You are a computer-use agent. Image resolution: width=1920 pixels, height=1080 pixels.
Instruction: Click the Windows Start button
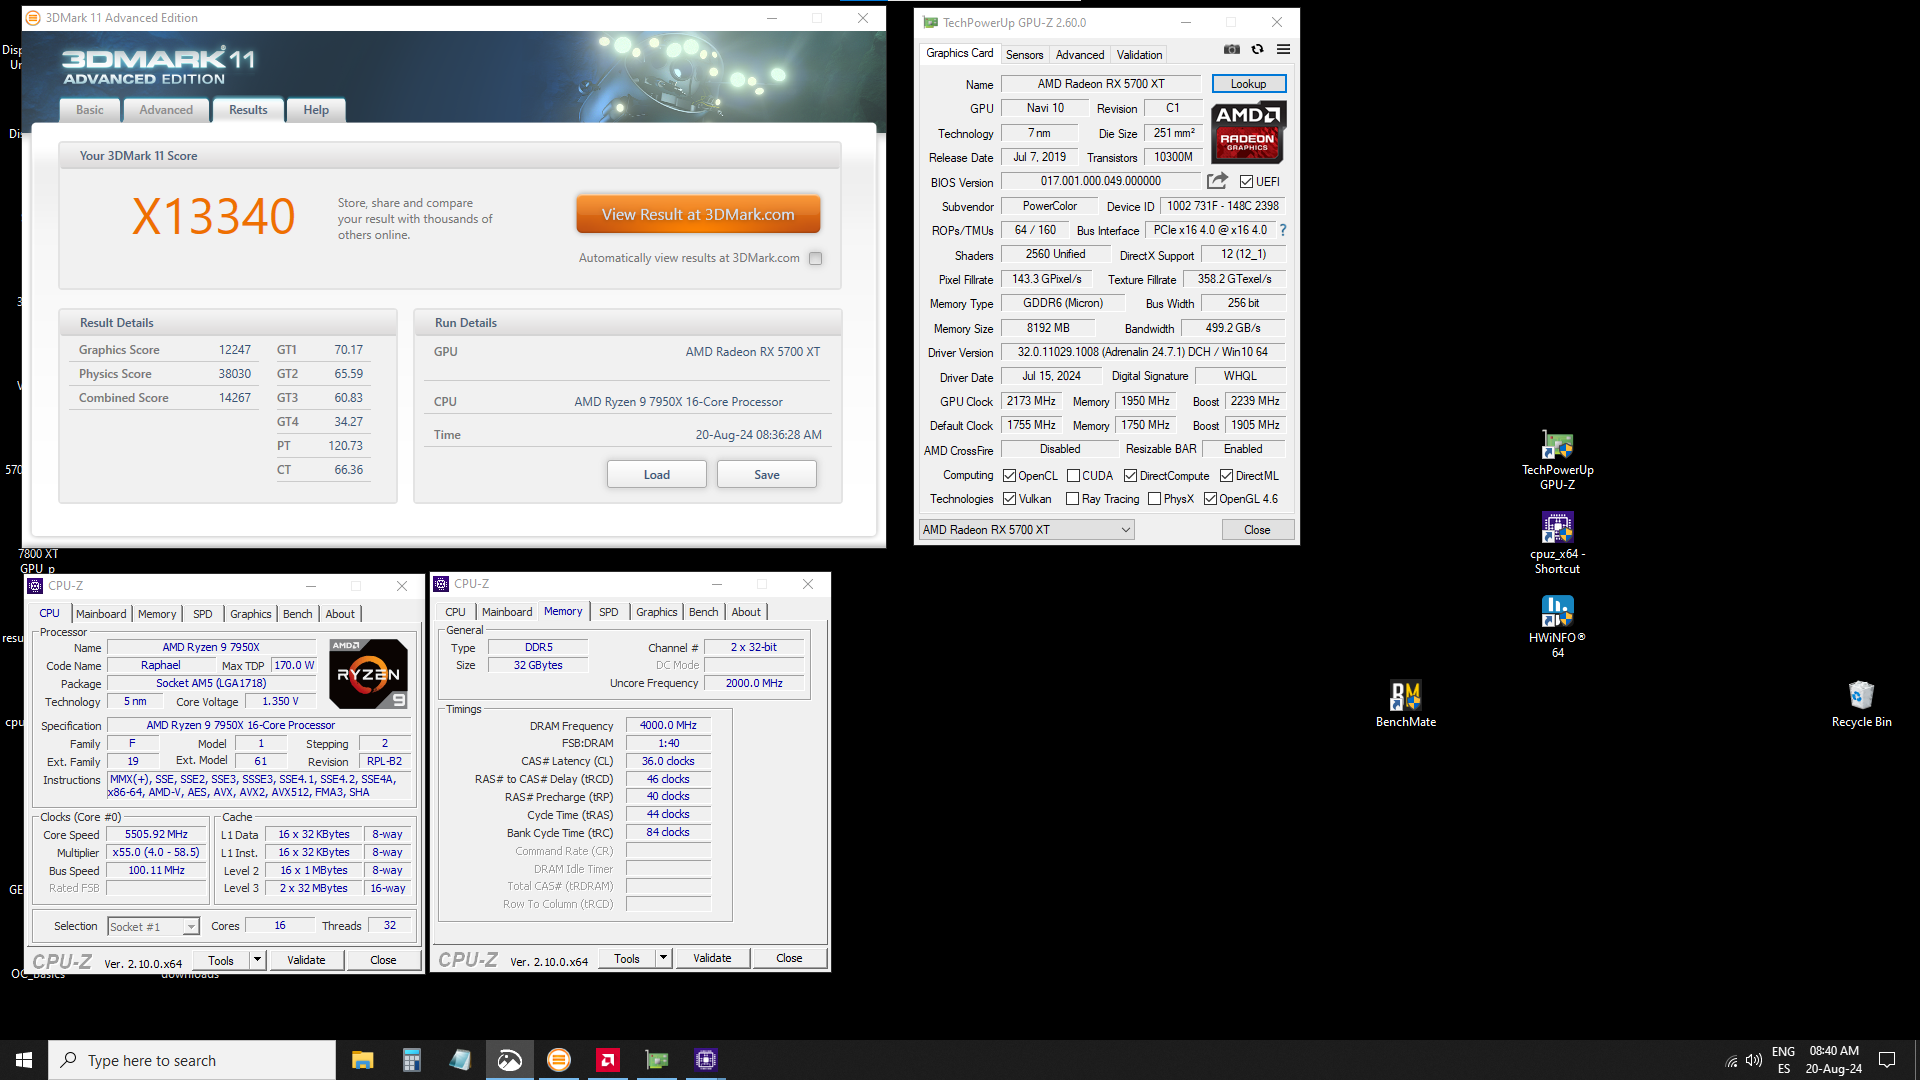(24, 1060)
